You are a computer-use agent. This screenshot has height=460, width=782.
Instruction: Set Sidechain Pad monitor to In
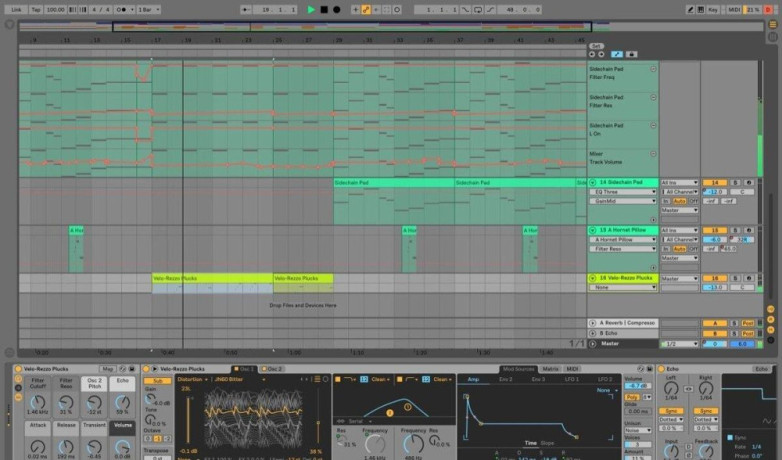coord(666,201)
